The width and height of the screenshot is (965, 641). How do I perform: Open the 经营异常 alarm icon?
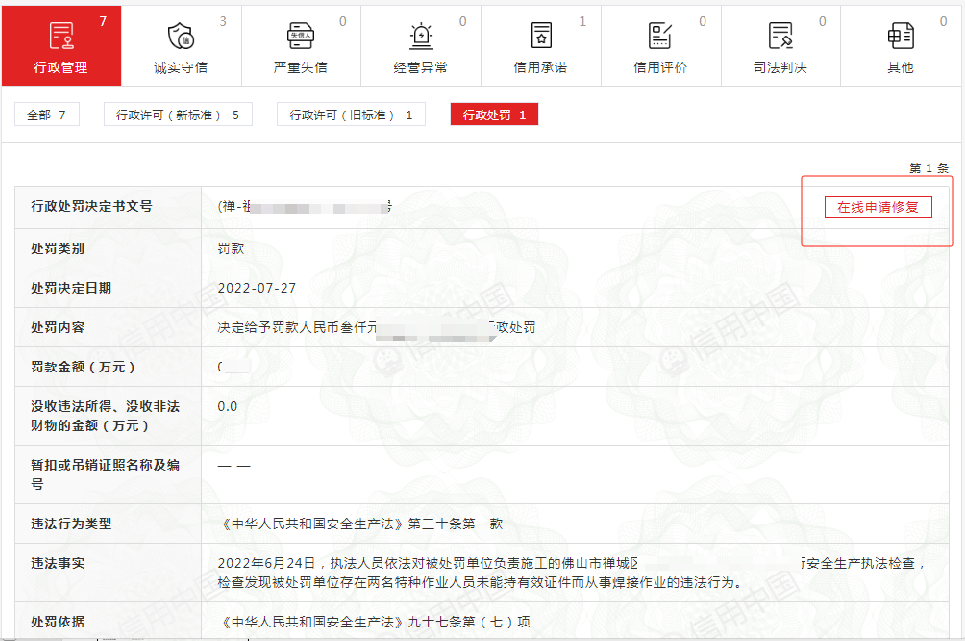tap(421, 35)
